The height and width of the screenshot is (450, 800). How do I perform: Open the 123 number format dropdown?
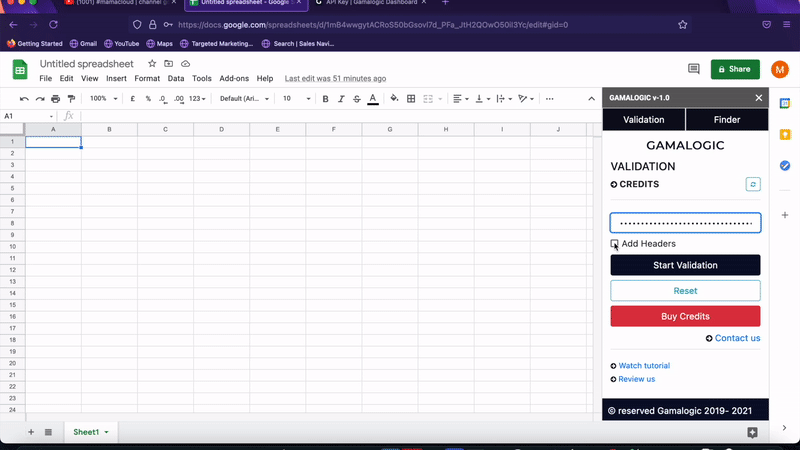pos(197,98)
